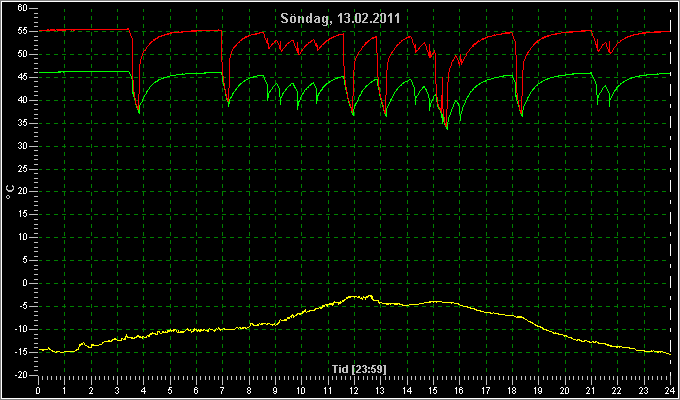Select hour 7 on the time axis

(223, 390)
